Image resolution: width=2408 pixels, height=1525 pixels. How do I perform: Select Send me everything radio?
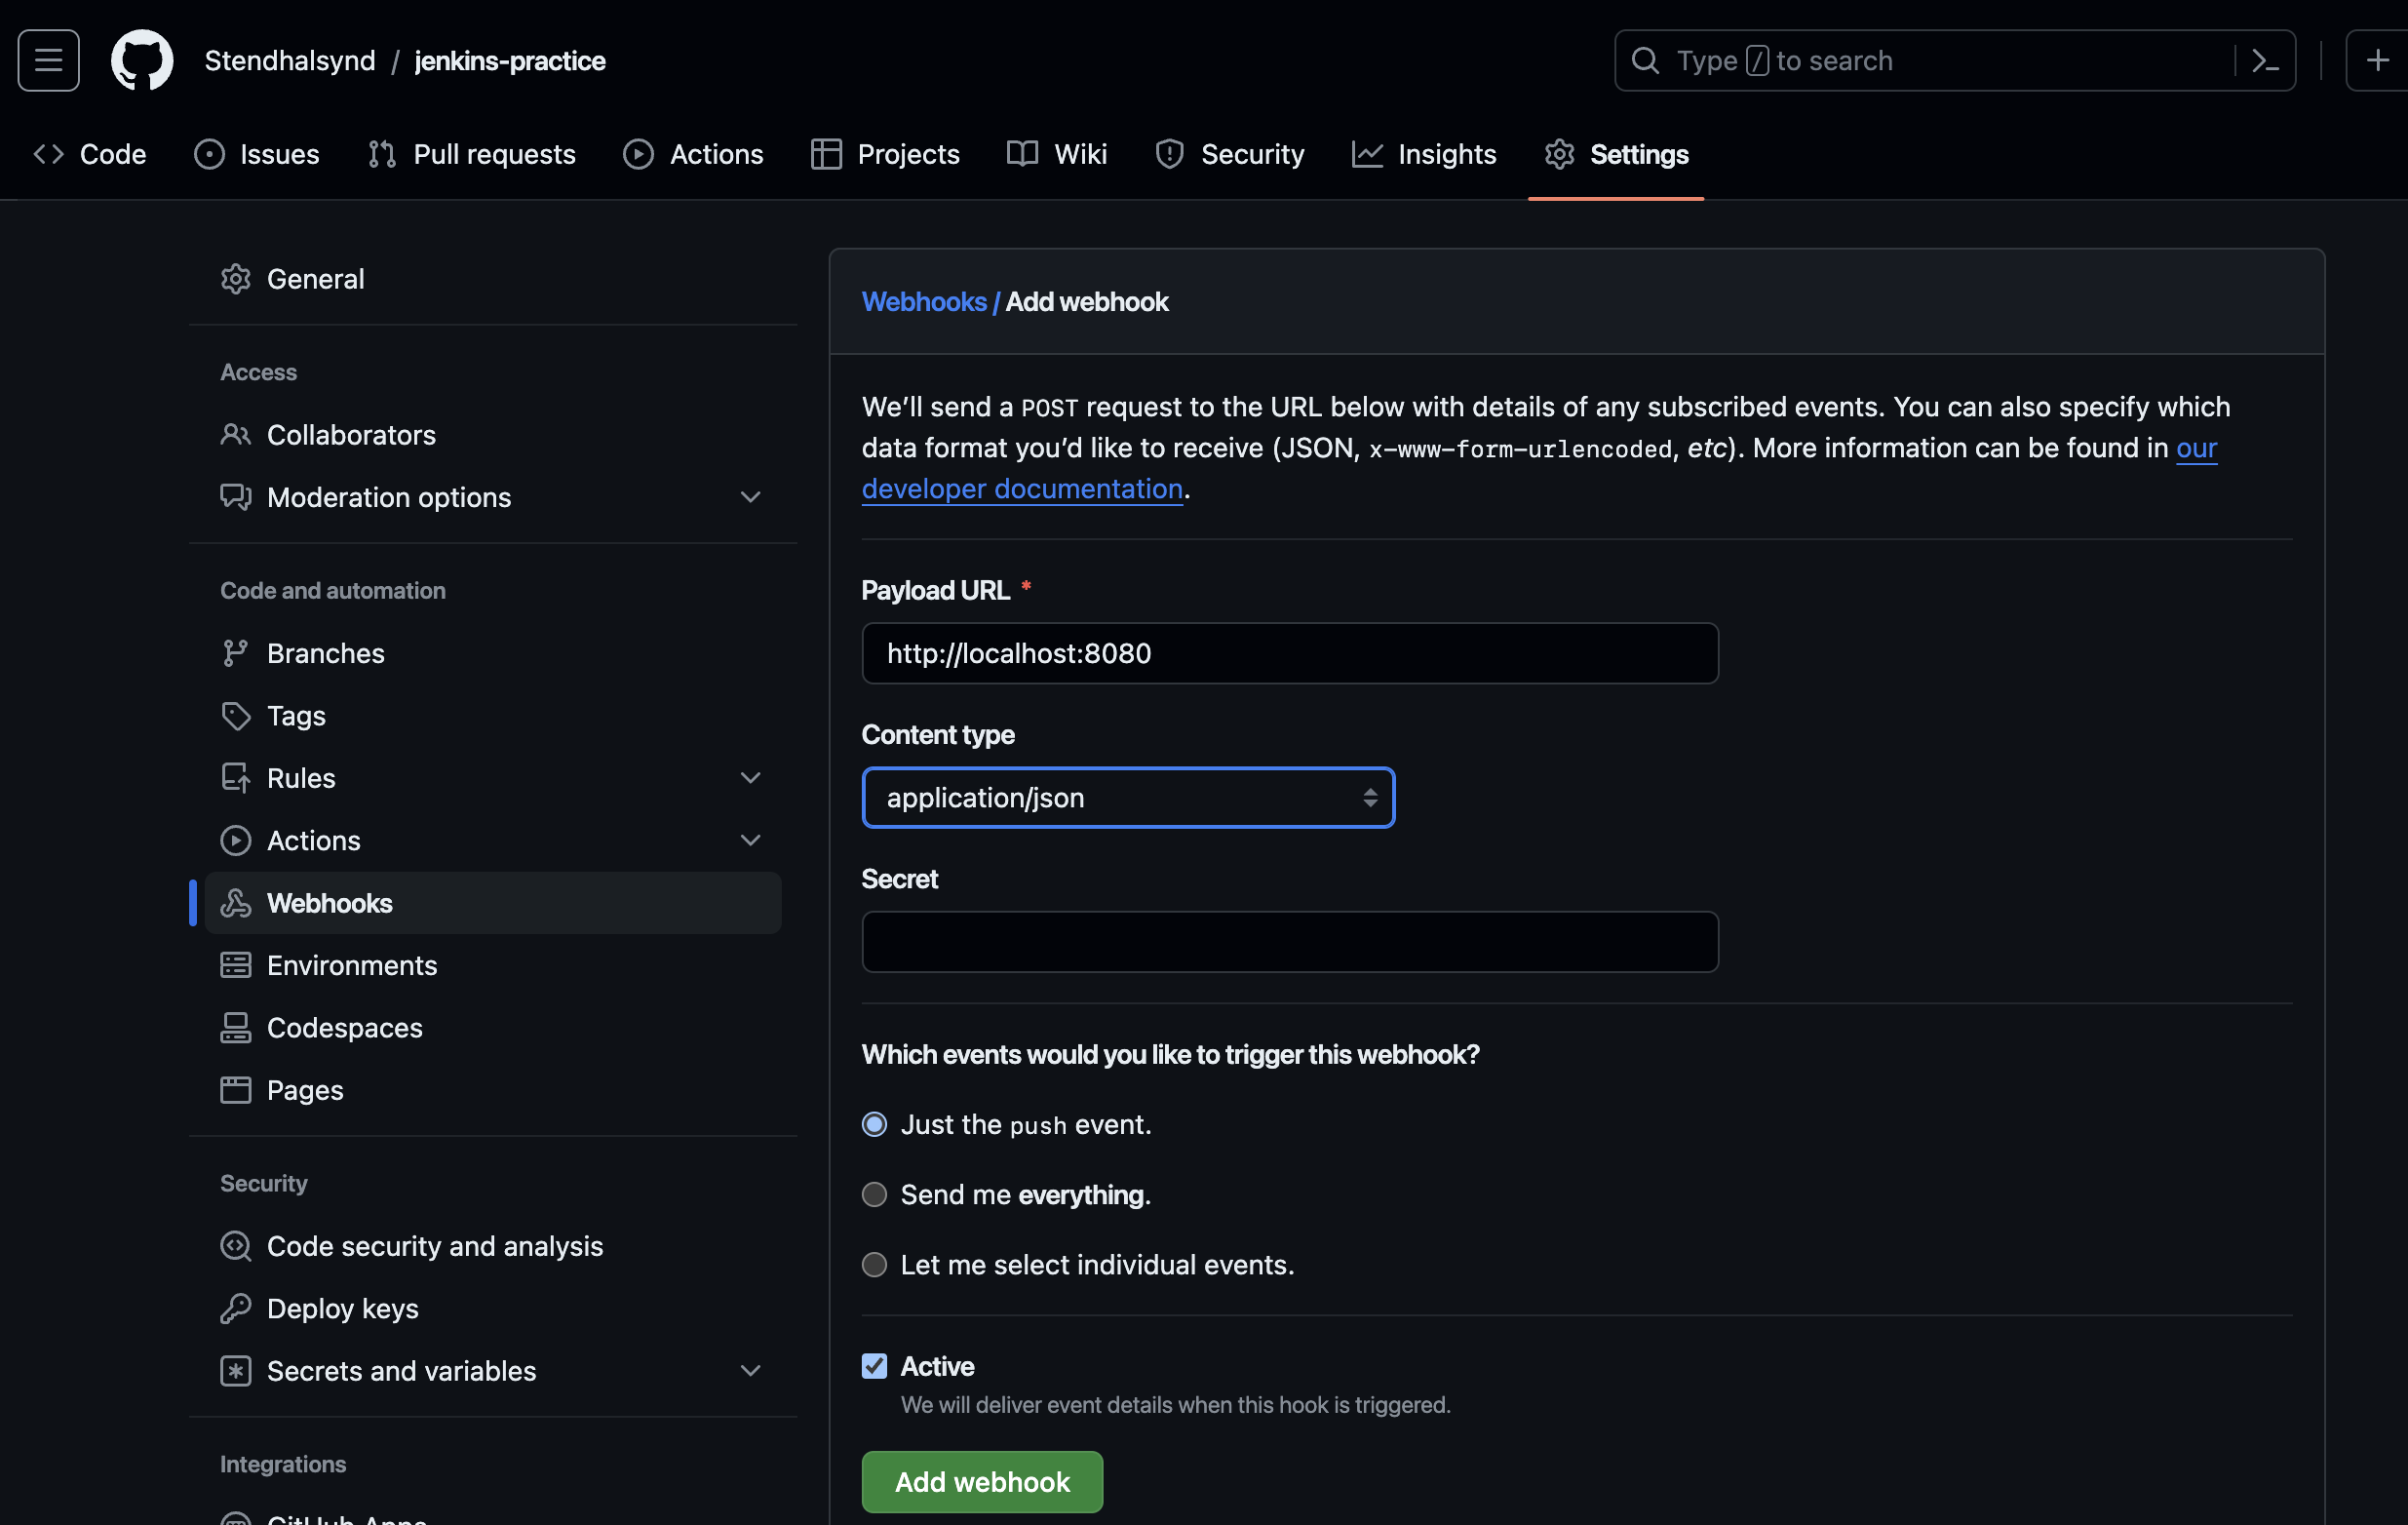(x=874, y=1195)
